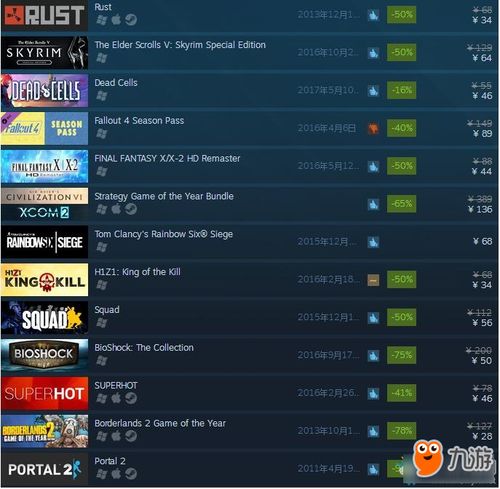Click the negative review icon for Fallout 4 Season Pass
The image size is (500, 489).
tap(373, 128)
